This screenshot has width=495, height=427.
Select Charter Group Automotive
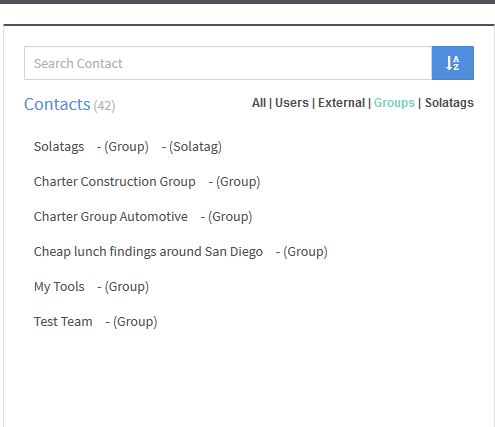point(111,217)
